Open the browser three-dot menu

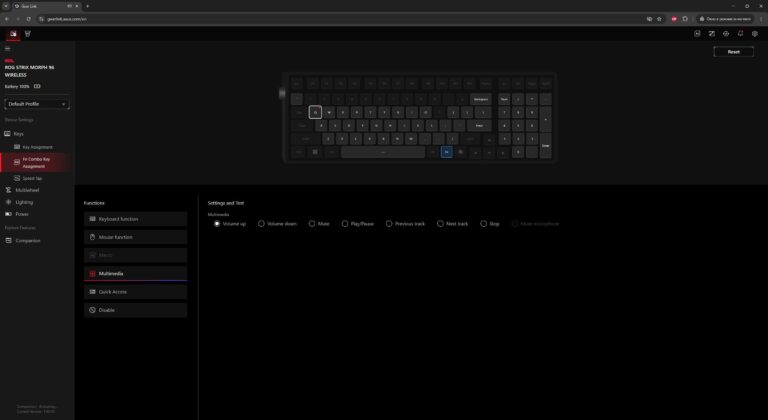point(762,19)
